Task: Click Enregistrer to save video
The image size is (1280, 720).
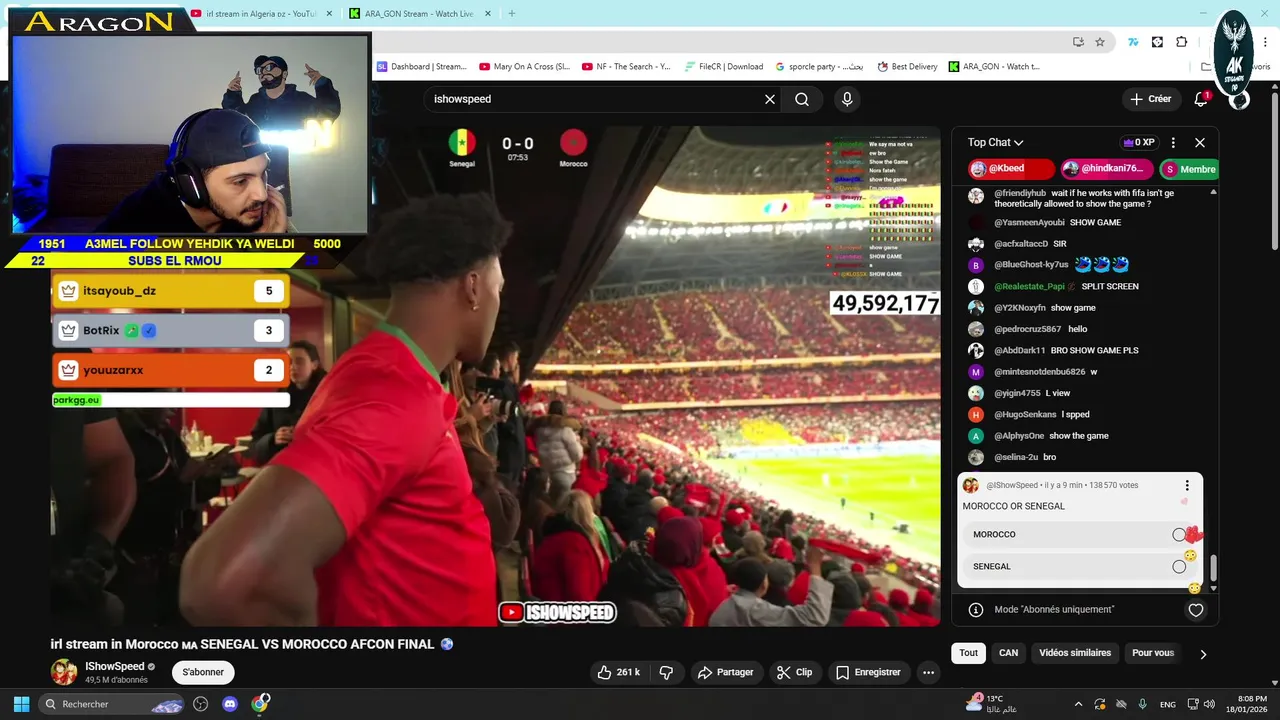Action: coord(868,672)
